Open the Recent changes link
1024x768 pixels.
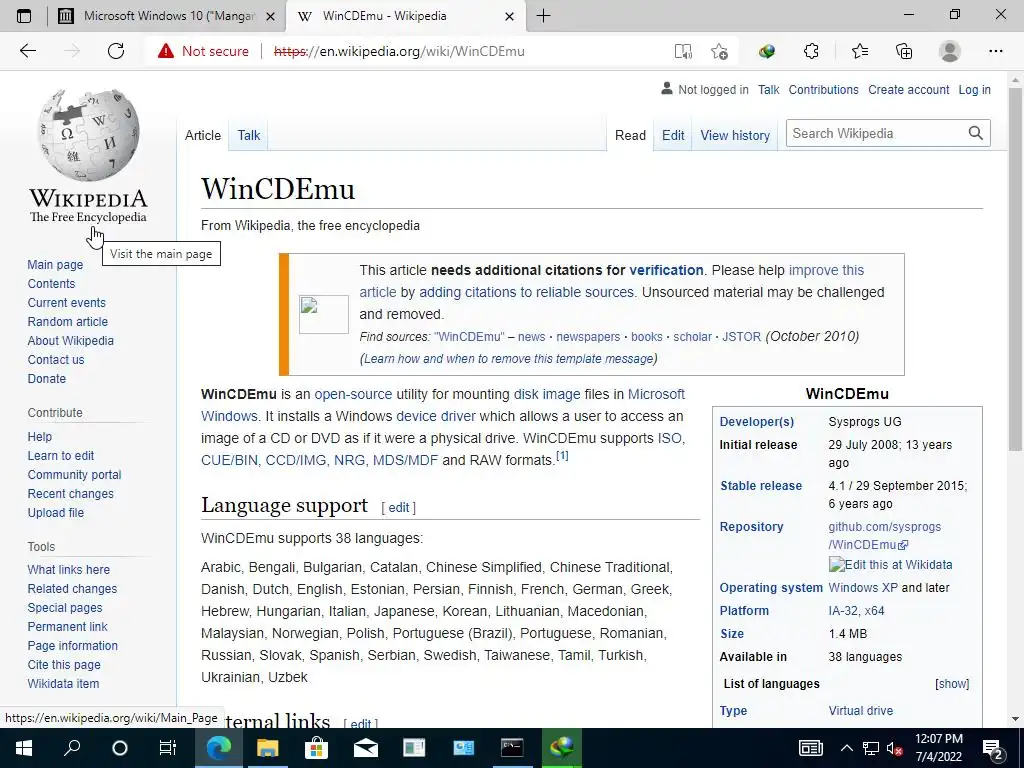coord(71,494)
